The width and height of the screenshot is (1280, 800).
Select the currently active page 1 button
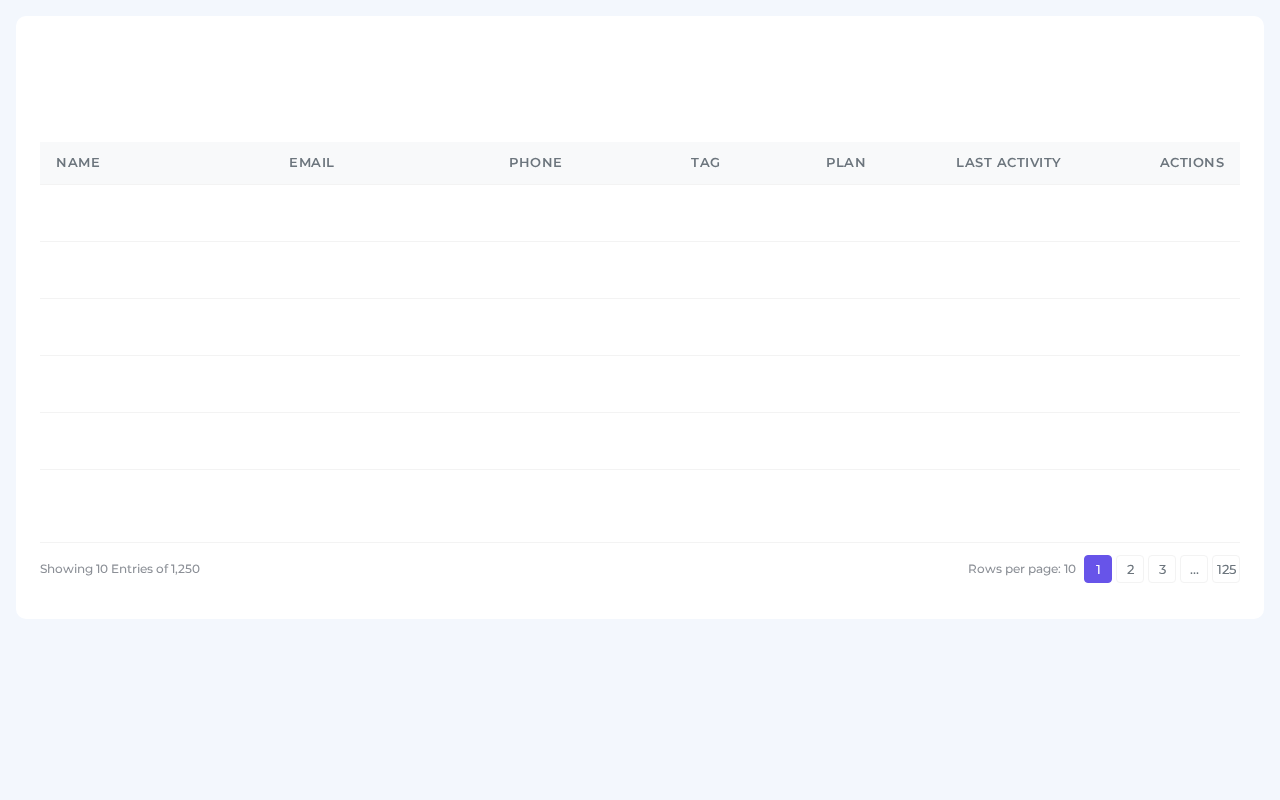1098,568
